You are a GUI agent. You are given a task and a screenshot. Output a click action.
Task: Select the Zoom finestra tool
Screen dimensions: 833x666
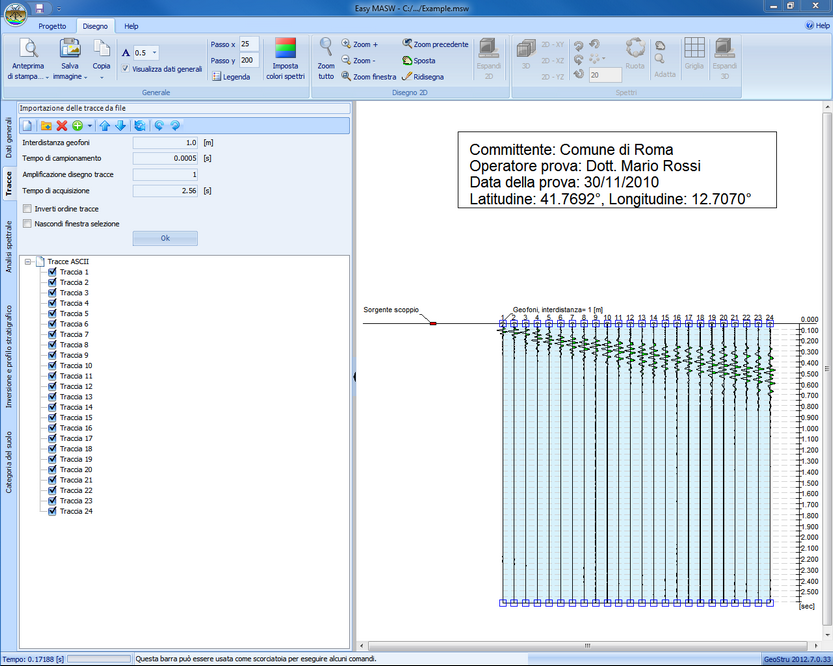[369, 77]
